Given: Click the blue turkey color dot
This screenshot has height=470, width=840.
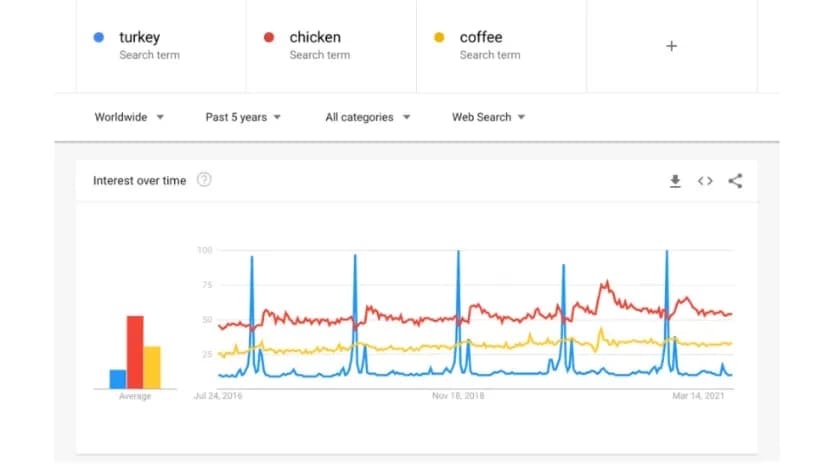Looking at the screenshot, I should click(x=99, y=38).
